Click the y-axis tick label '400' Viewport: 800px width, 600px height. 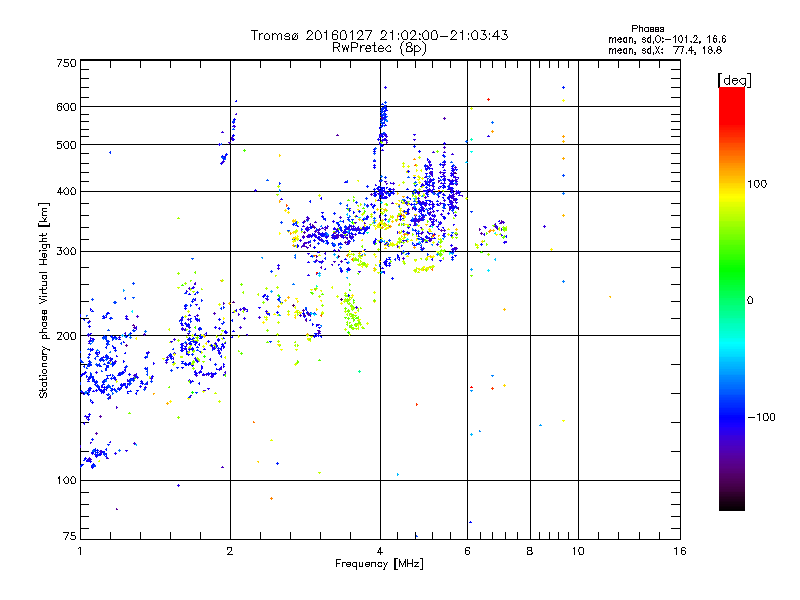coord(66,192)
